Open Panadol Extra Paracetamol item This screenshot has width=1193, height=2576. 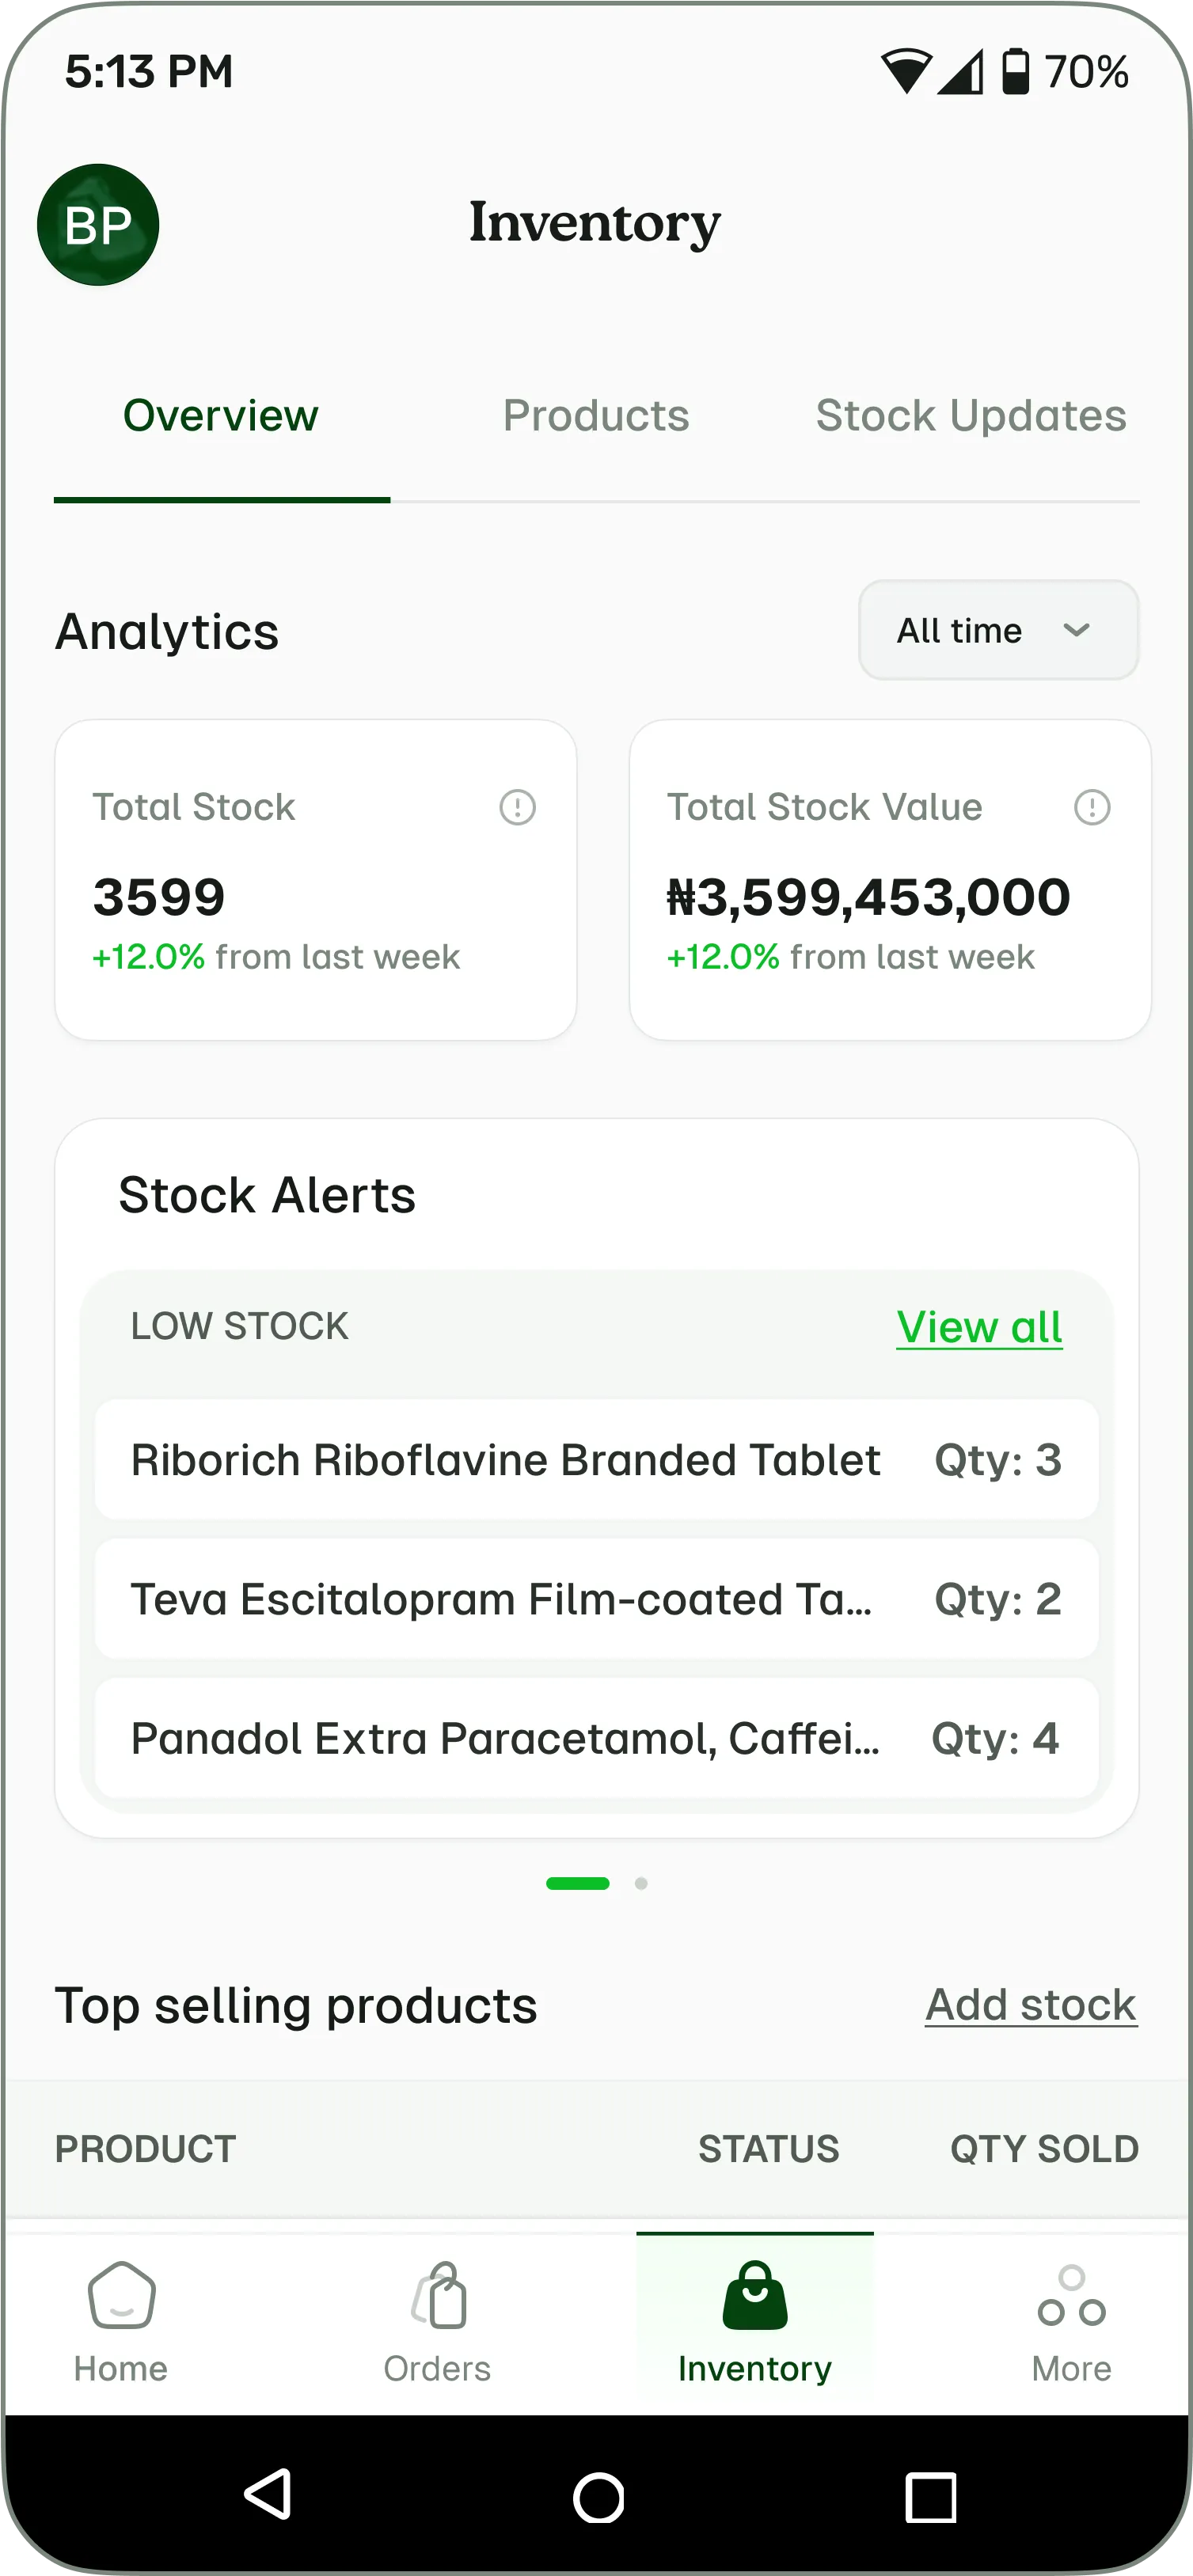[596, 1738]
